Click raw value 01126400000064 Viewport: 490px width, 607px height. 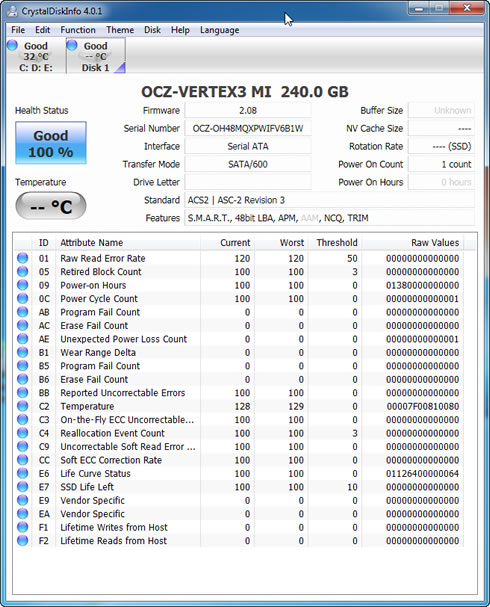[x=422, y=473]
